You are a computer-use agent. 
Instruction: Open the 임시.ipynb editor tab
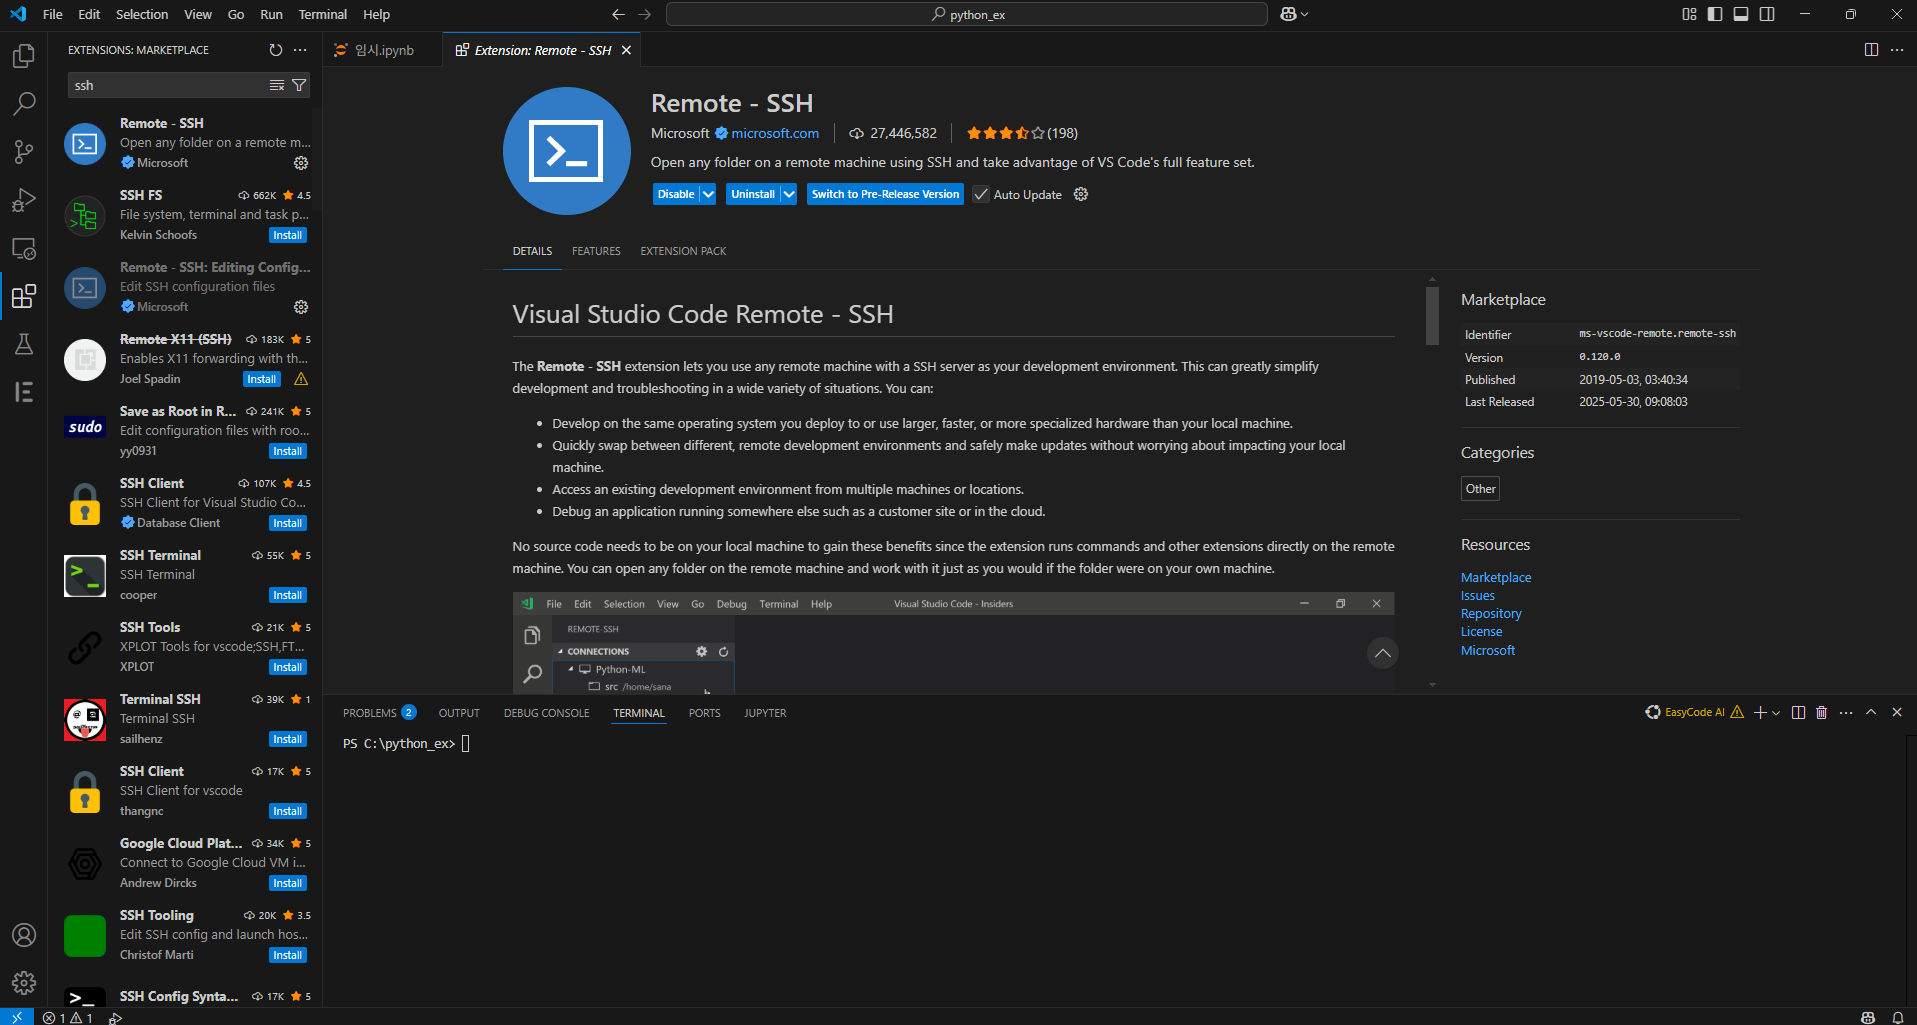[383, 50]
